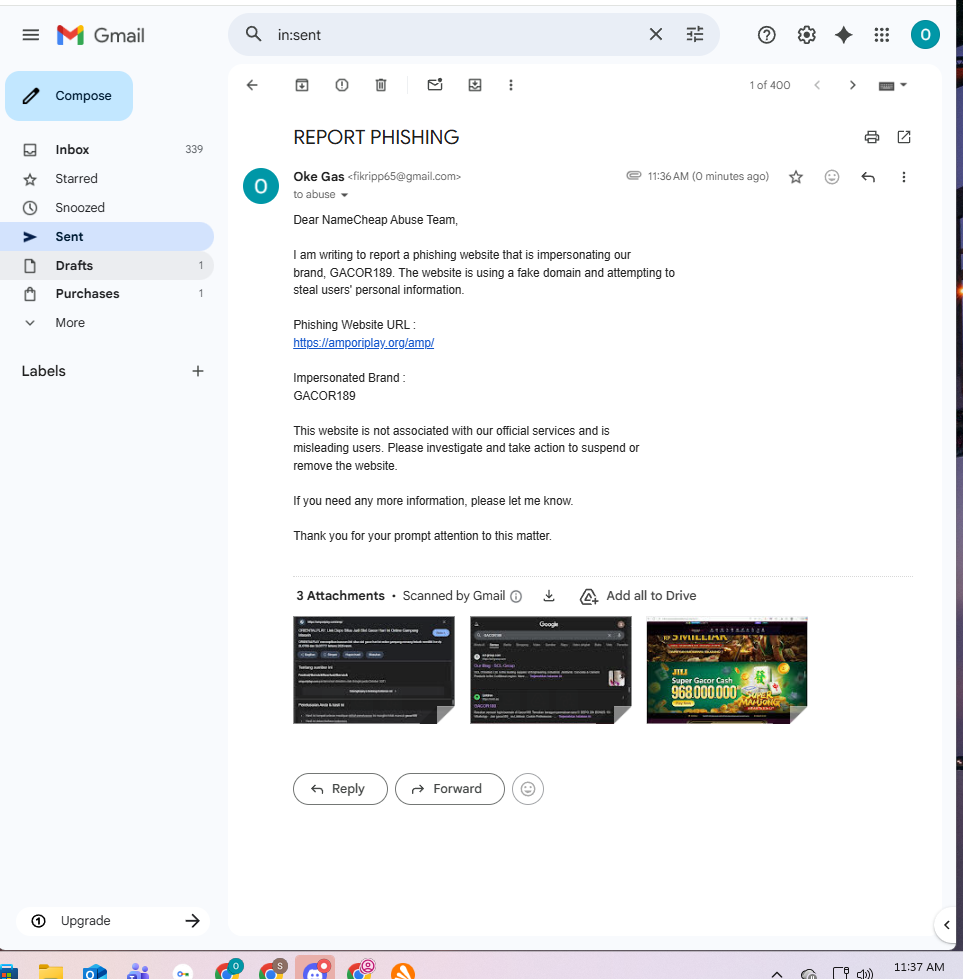Image resolution: width=963 pixels, height=979 pixels.
Task: Create a new label with plus icon
Action: tap(197, 371)
